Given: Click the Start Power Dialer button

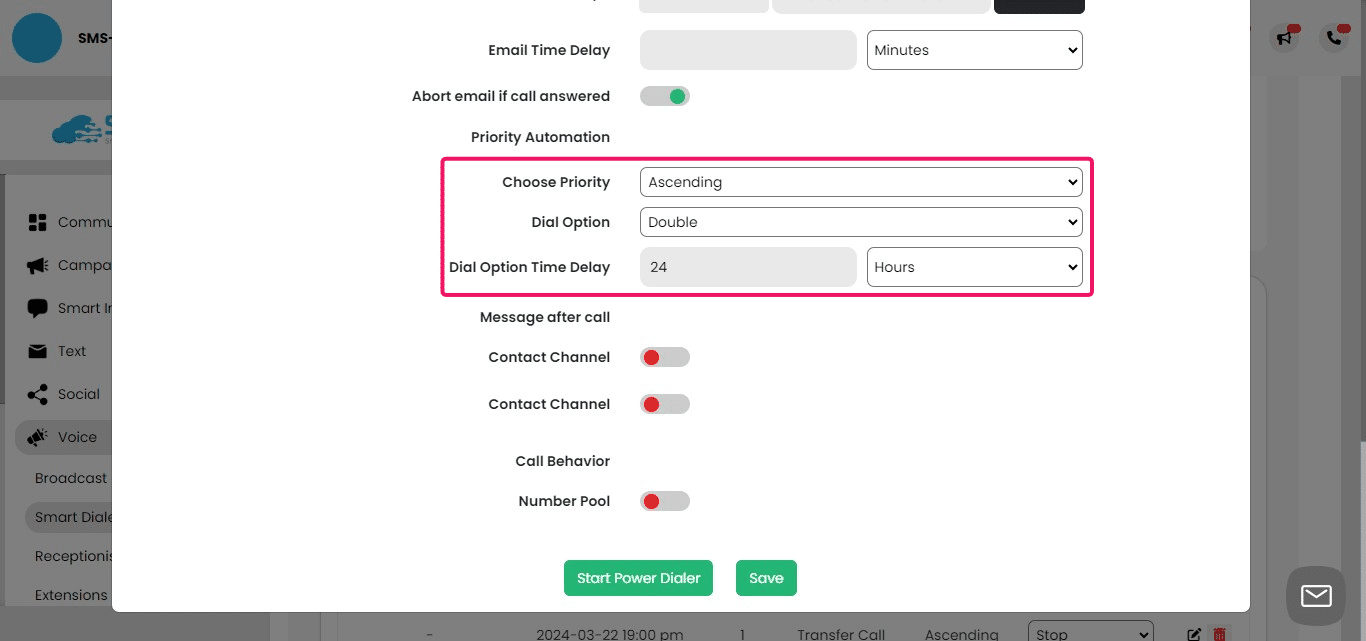Looking at the screenshot, I should (638, 578).
